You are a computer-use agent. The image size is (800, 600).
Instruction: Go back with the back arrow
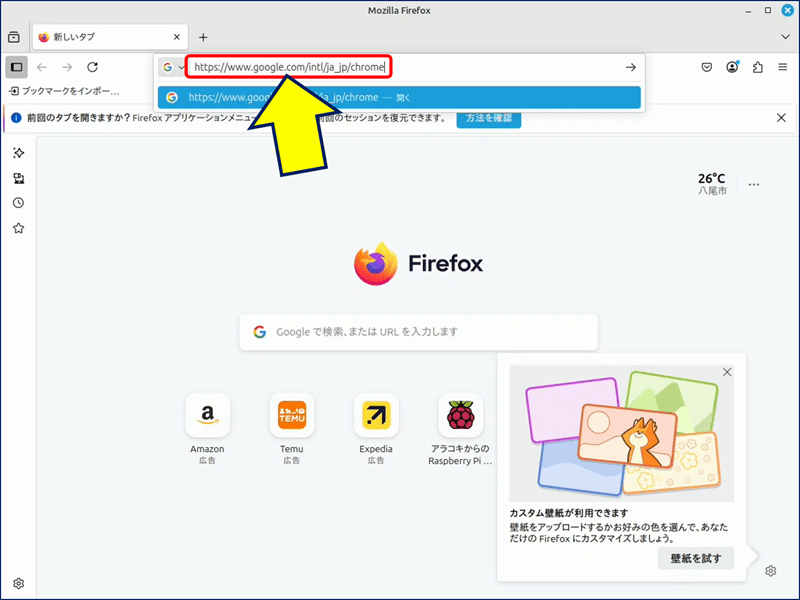(x=42, y=67)
